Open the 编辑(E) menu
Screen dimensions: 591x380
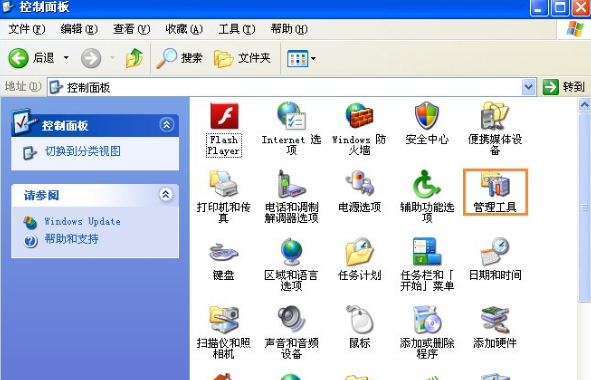[x=79, y=29]
